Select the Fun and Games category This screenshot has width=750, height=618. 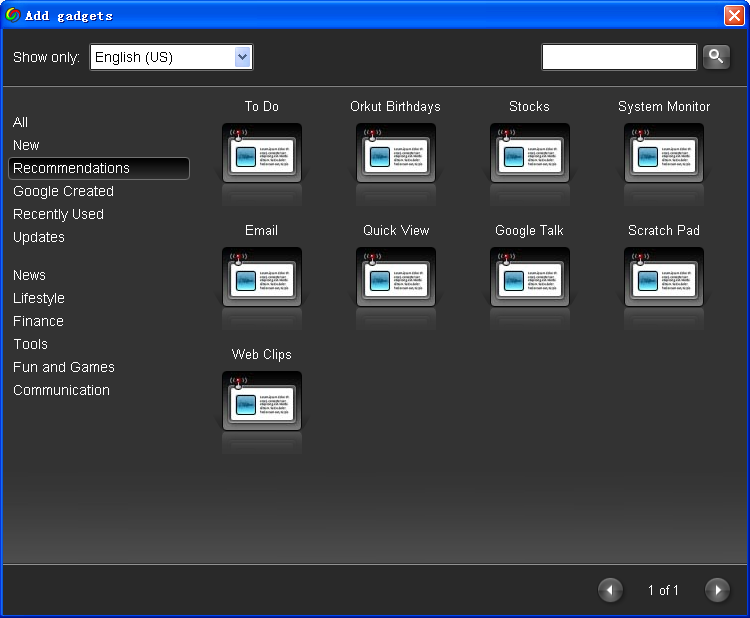(64, 367)
